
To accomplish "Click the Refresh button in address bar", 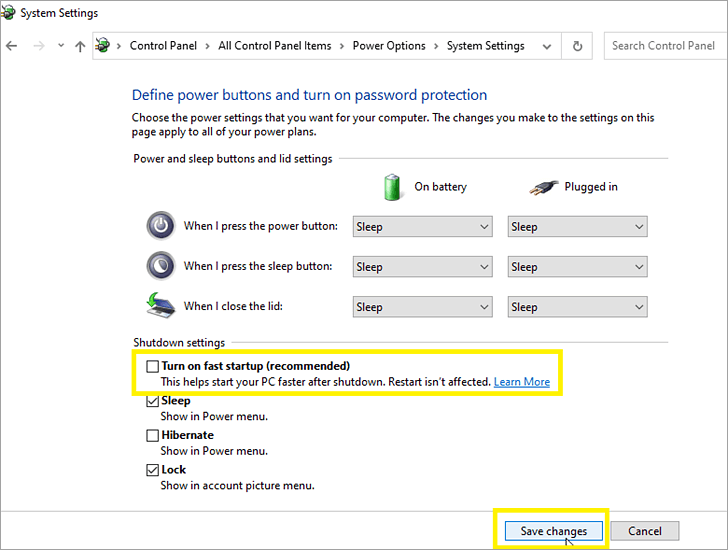I will coord(577,46).
